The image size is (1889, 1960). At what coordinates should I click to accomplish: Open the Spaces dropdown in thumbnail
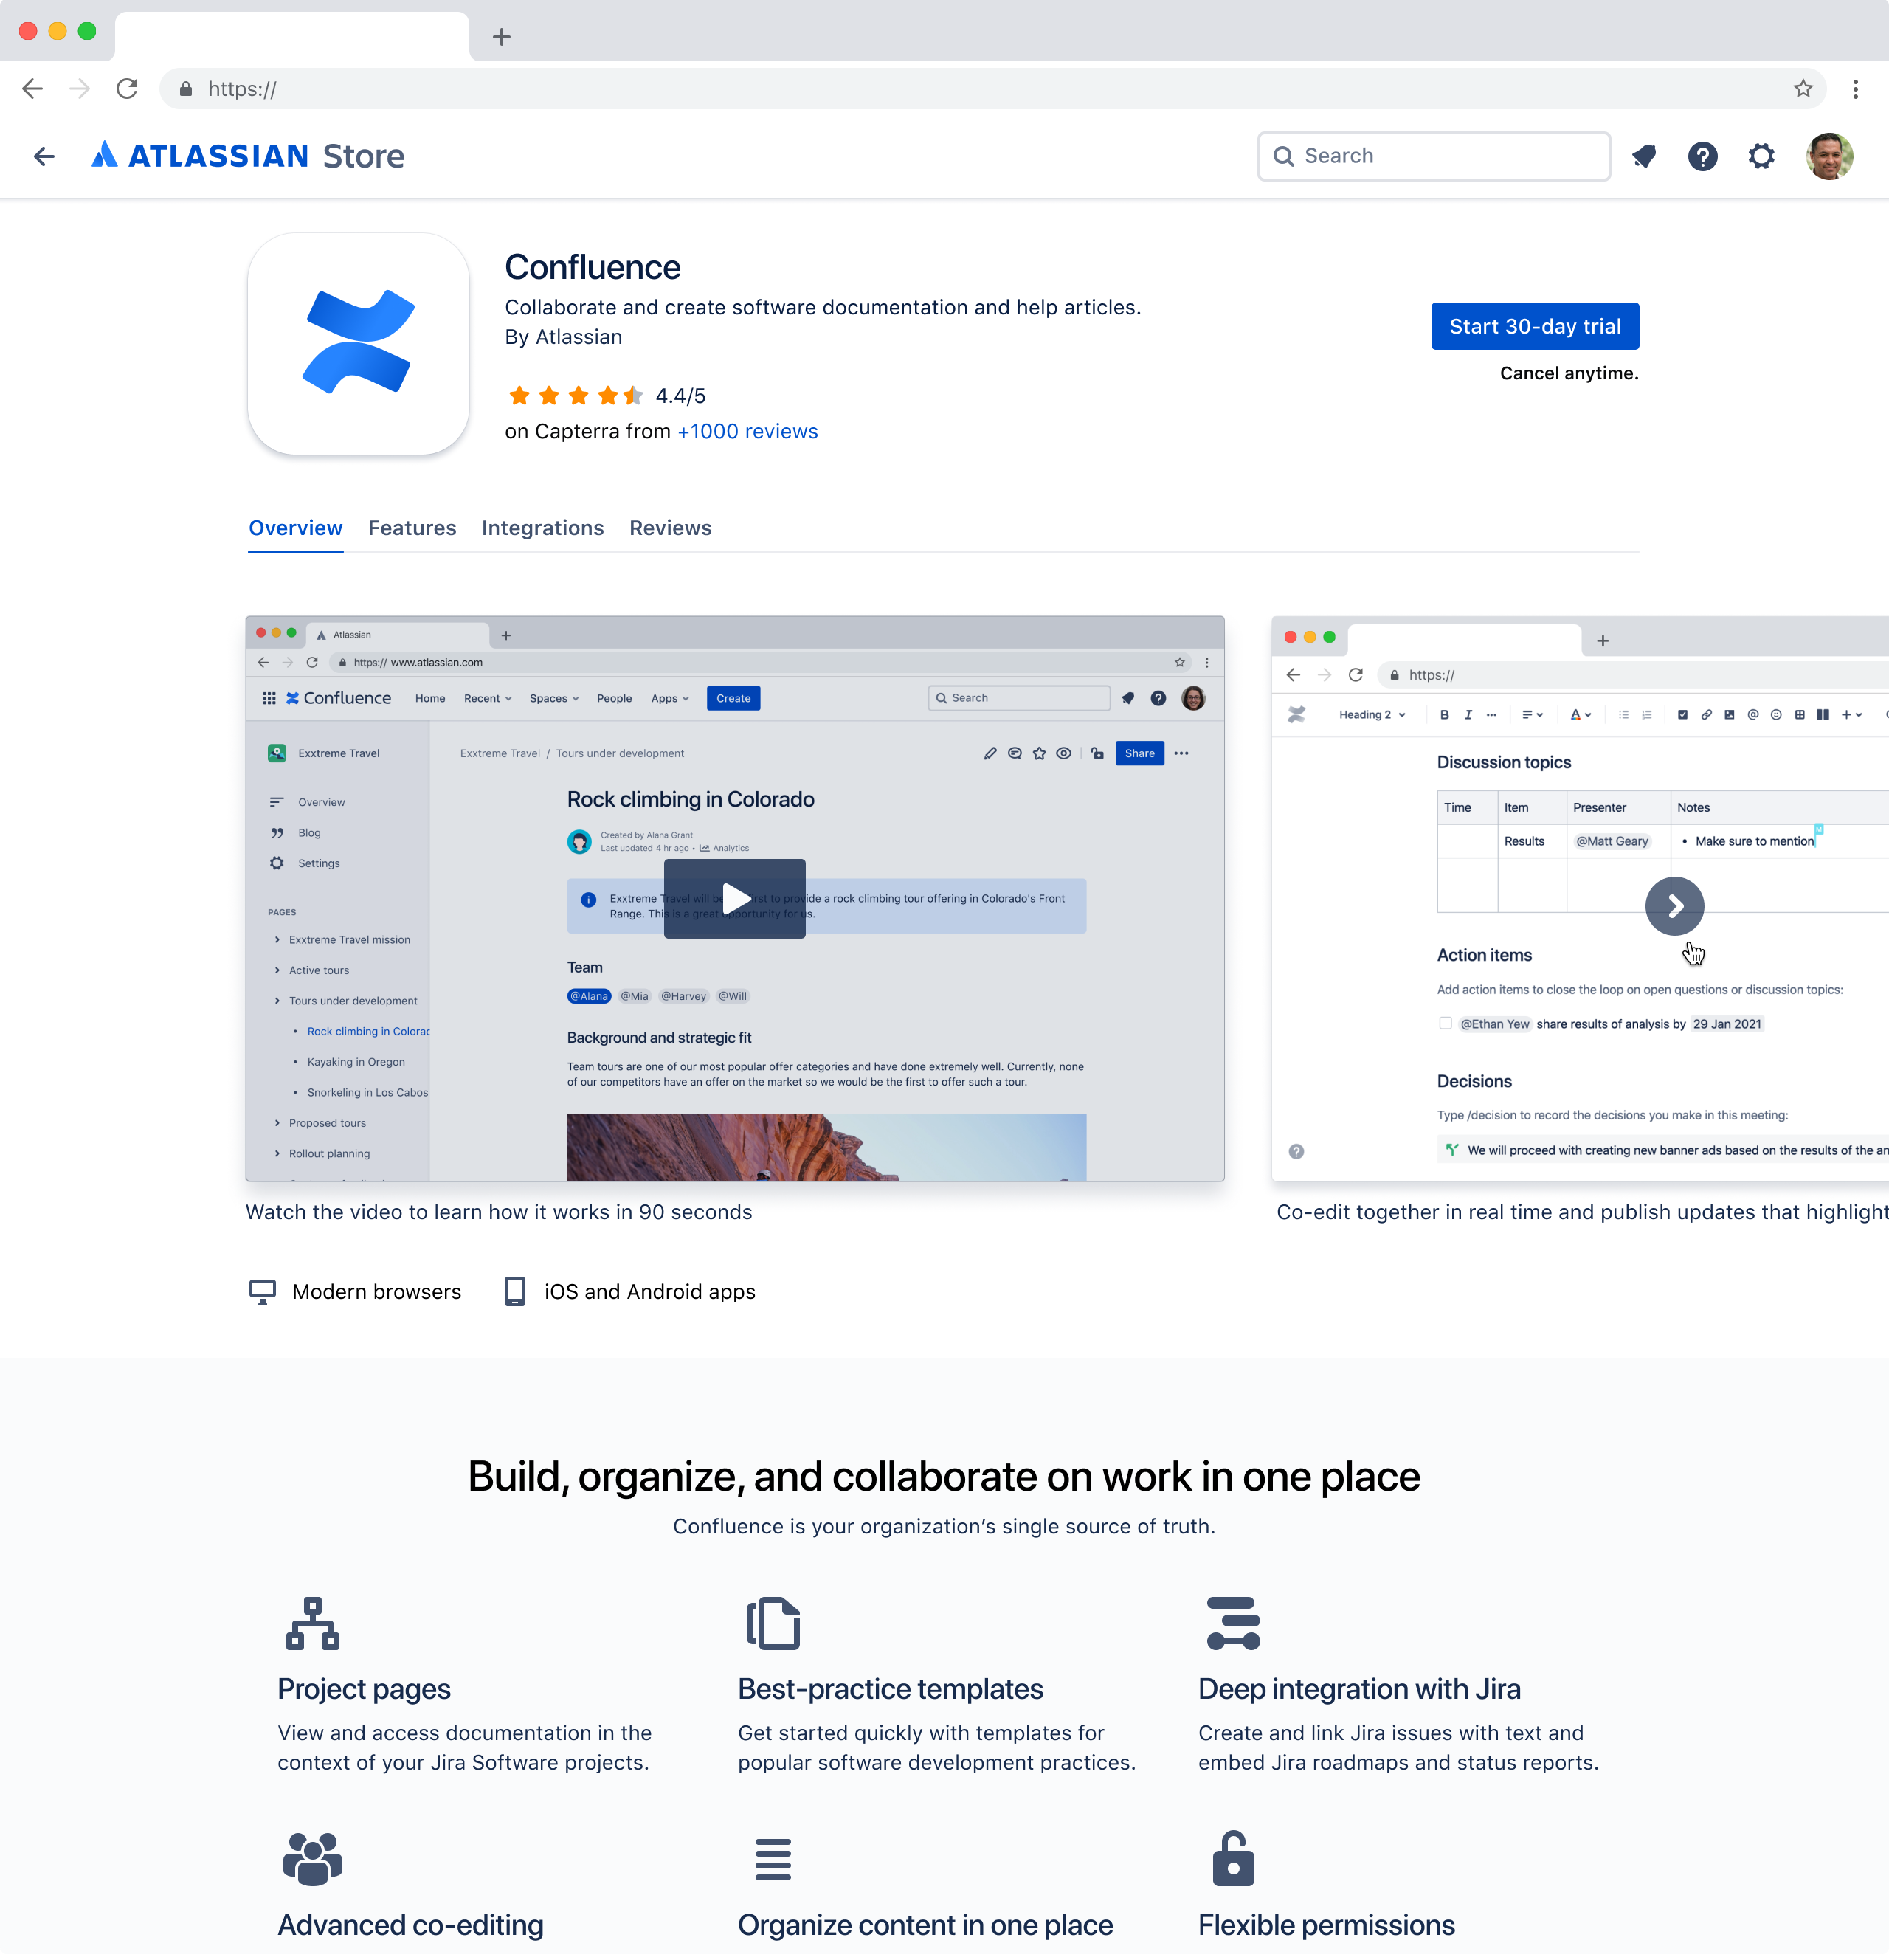[554, 698]
